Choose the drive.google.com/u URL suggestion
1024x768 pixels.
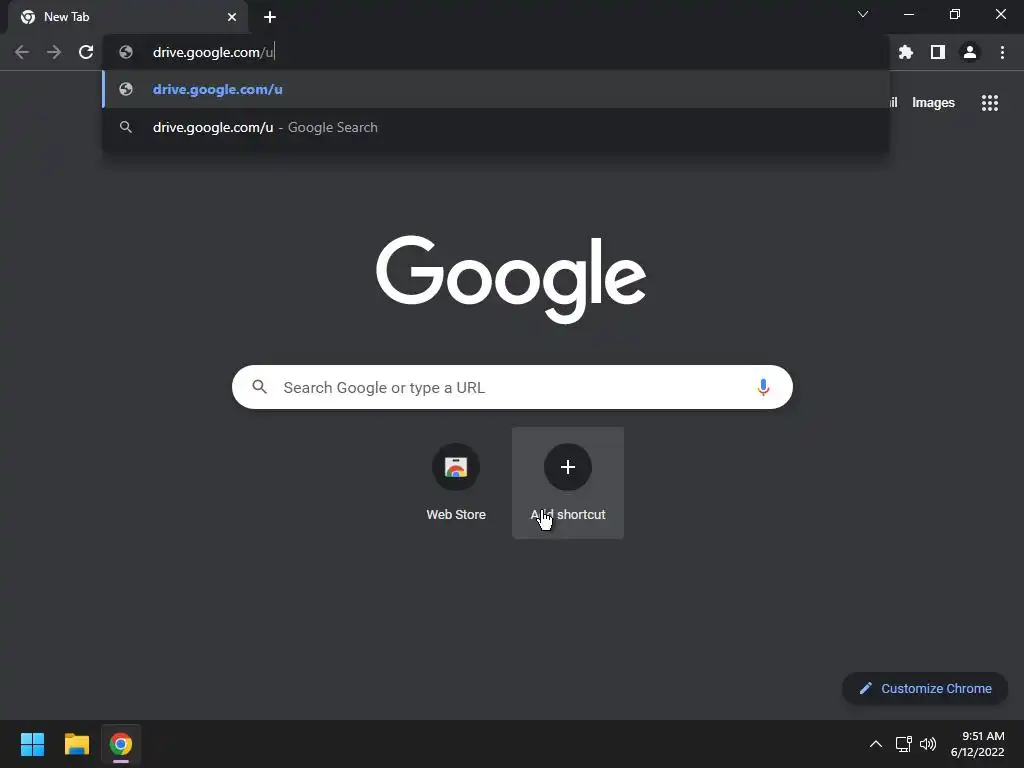[496, 89]
